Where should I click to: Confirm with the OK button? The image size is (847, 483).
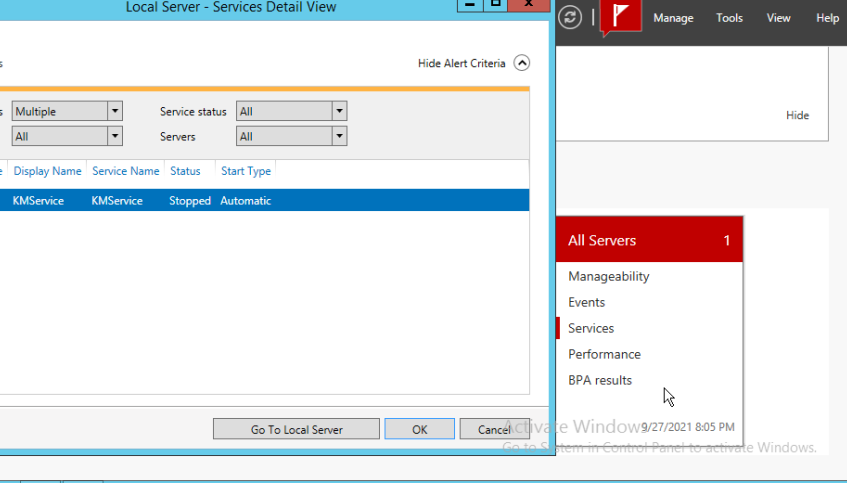[420, 429]
